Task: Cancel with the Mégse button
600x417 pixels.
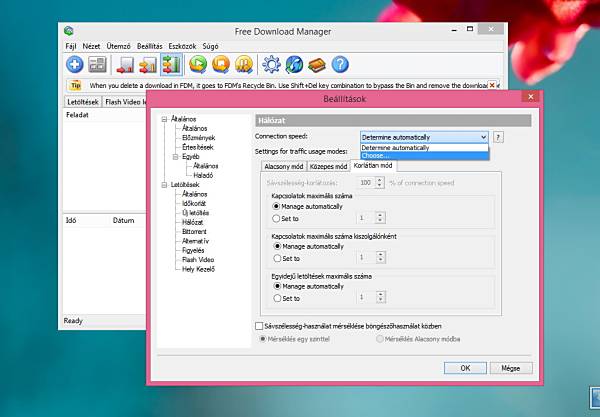Action: click(511, 368)
